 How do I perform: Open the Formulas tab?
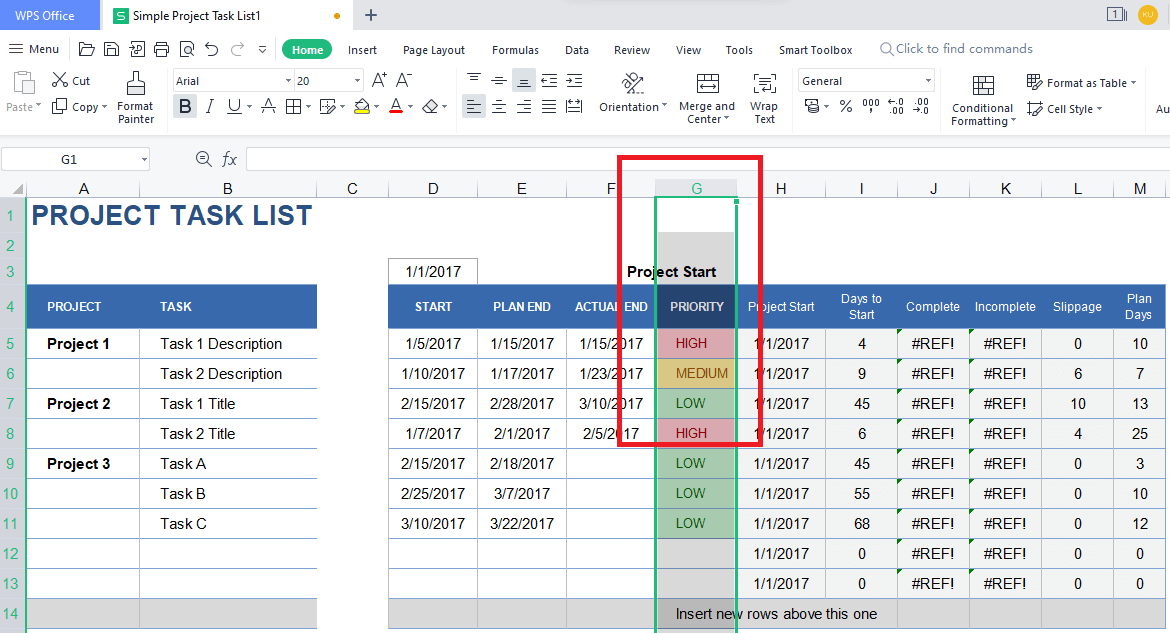pyautogui.click(x=515, y=50)
